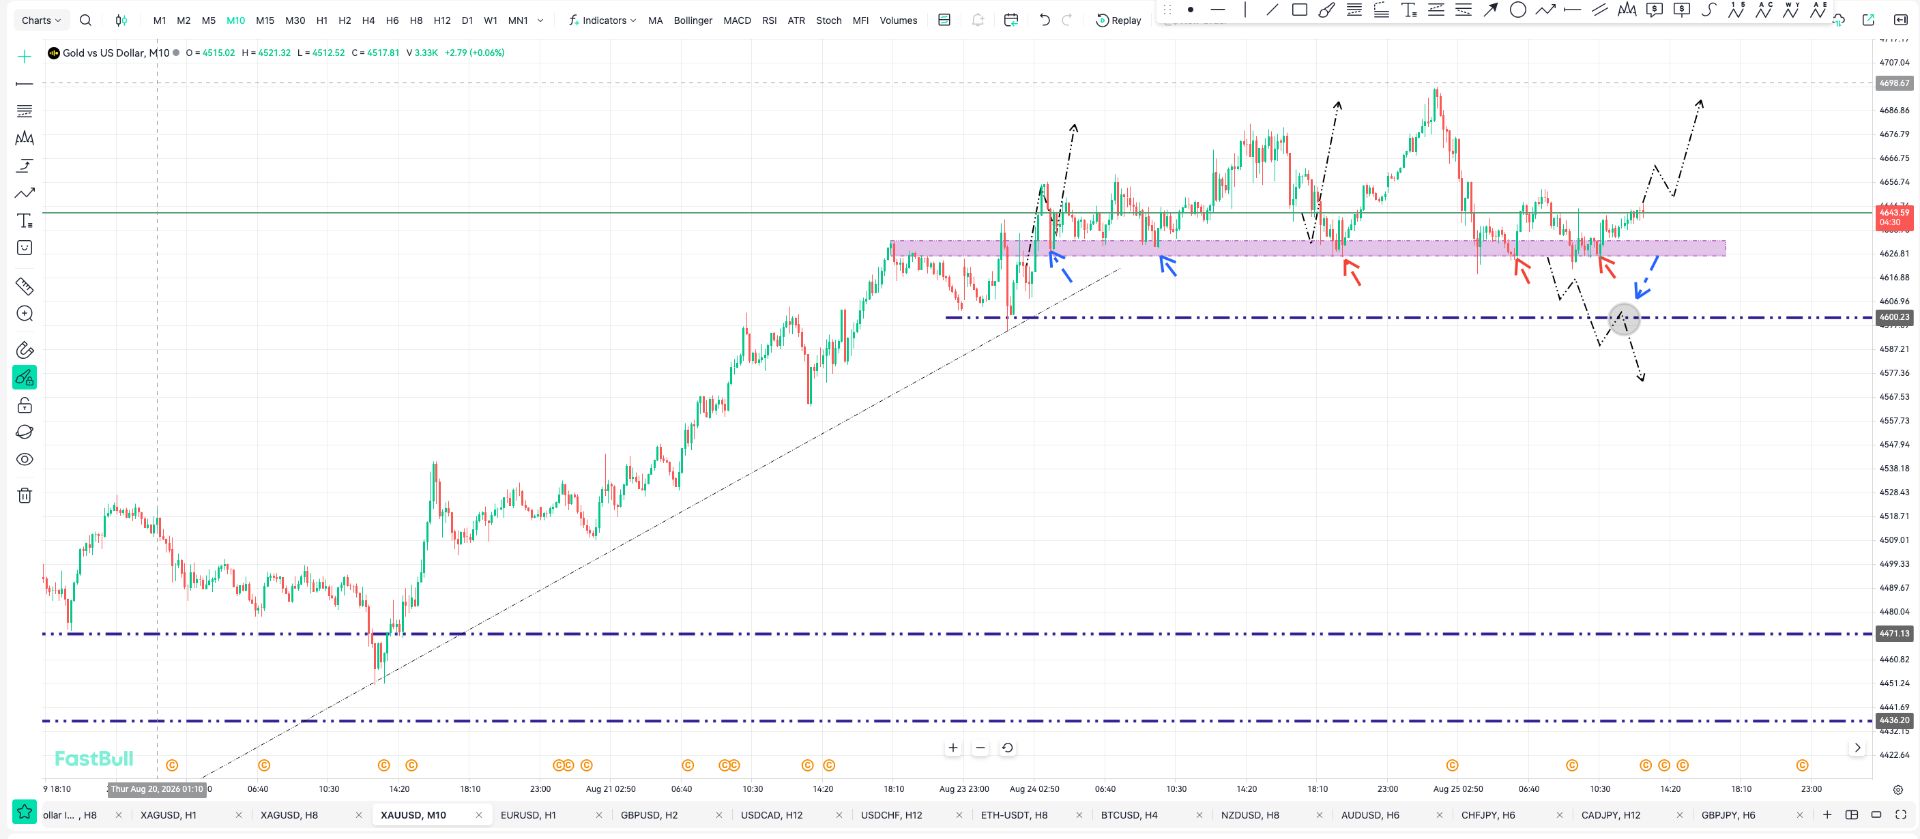Toggle the split chart layout
The width and height of the screenshot is (1920, 839).
coord(1852,815)
